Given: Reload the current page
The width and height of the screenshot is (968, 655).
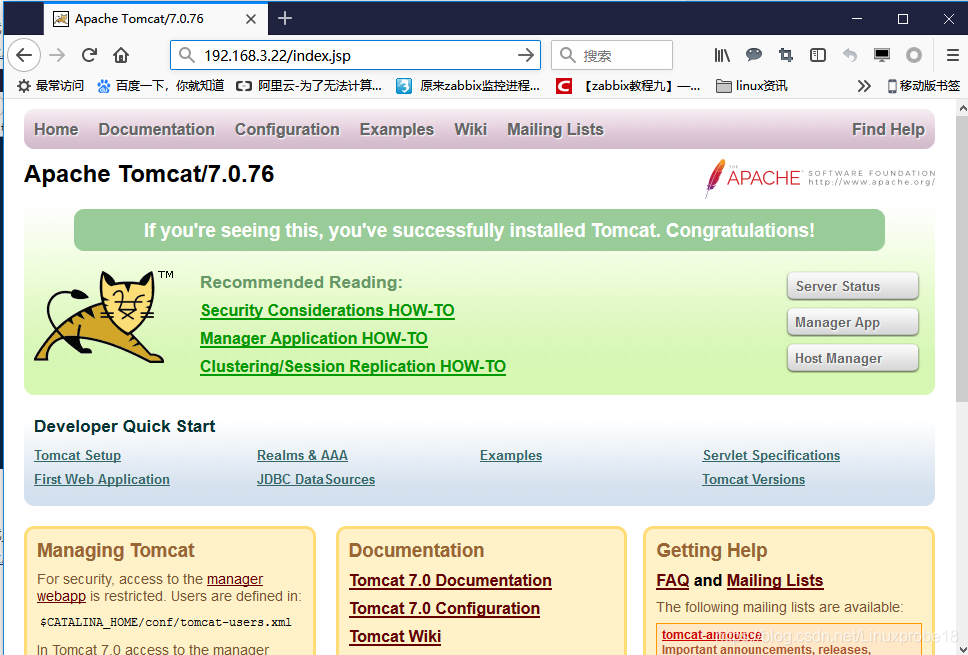Looking at the screenshot, I should pyautogui.click(x=90, y=56).
